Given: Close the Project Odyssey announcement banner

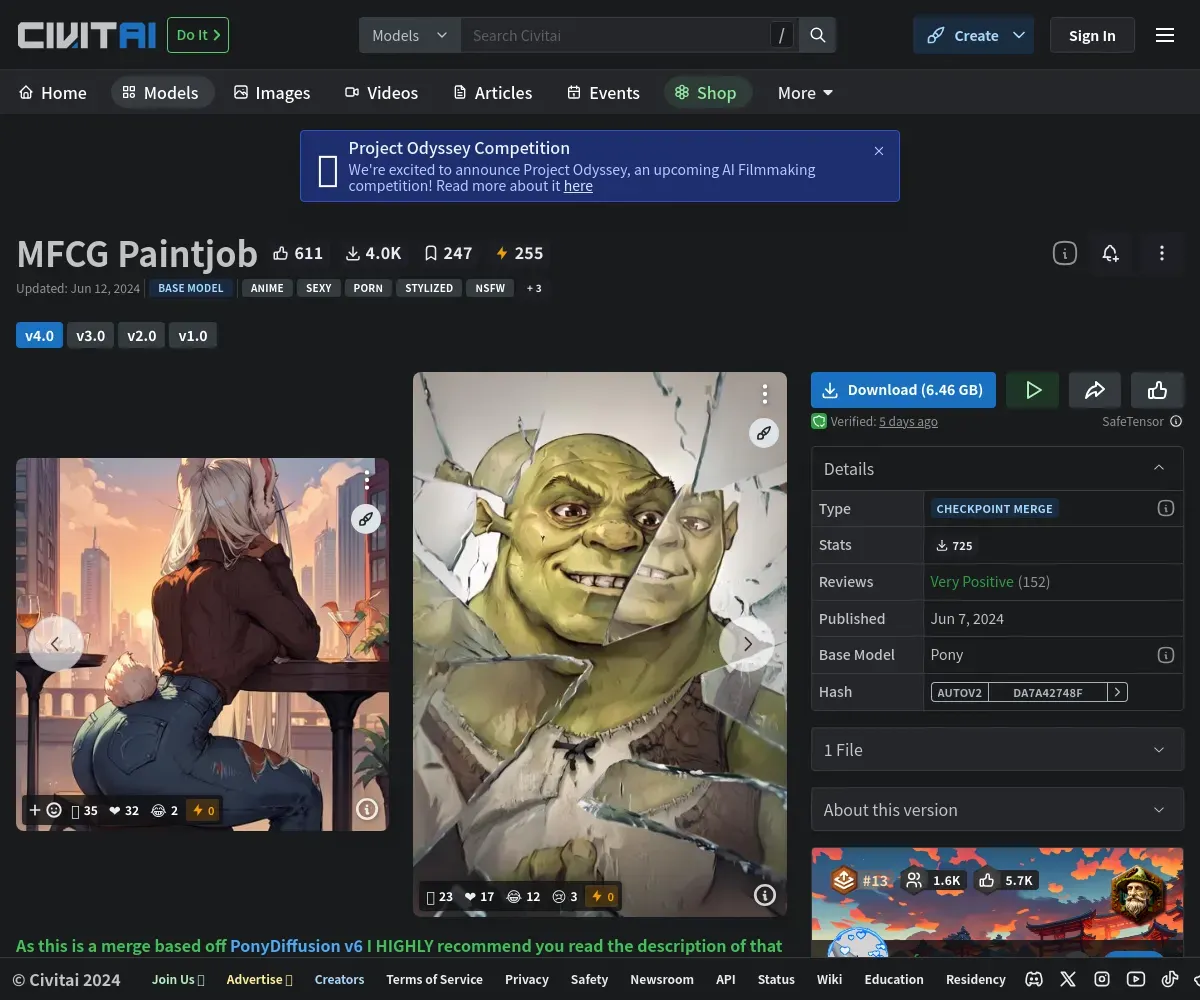Looking at the screenshot, I should click(879, 151).
